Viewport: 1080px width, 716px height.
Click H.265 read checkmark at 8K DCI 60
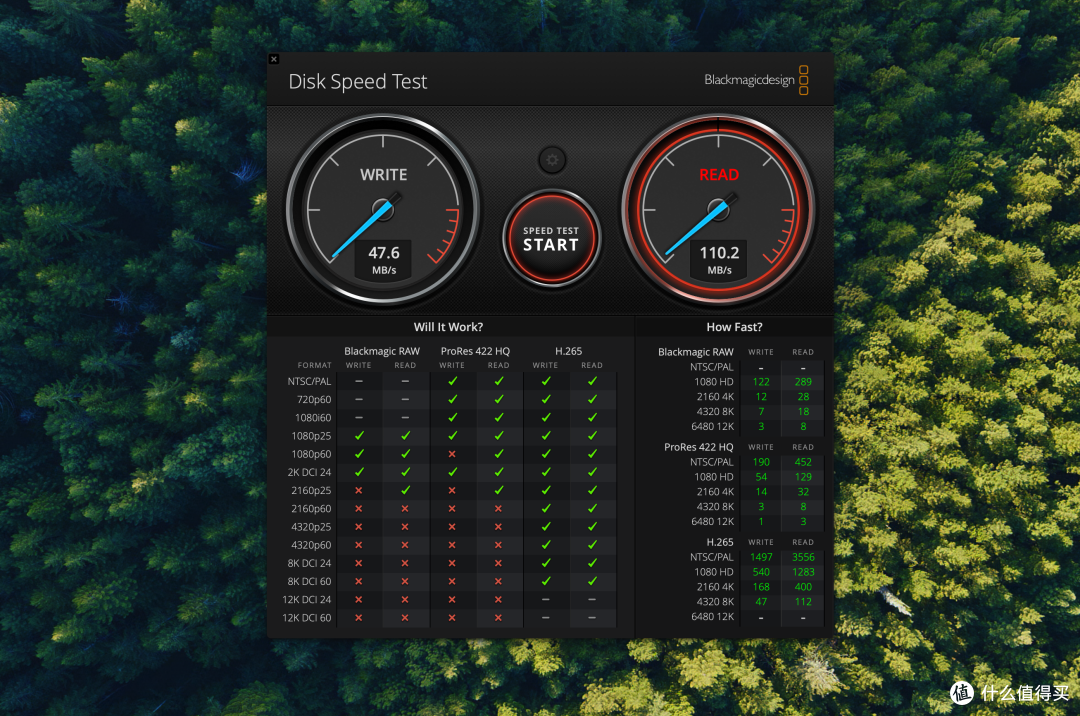[x=592, y=581]
